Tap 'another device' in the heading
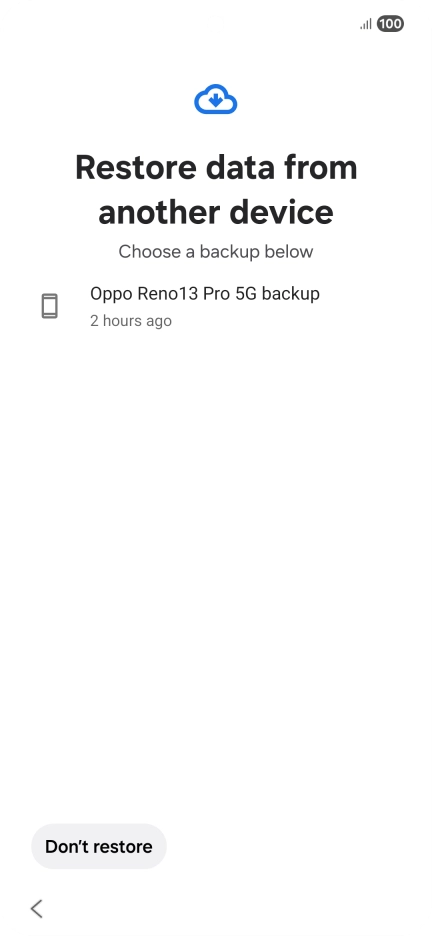The width and height of the screenshot is (432, 936). tap(216, 213)
